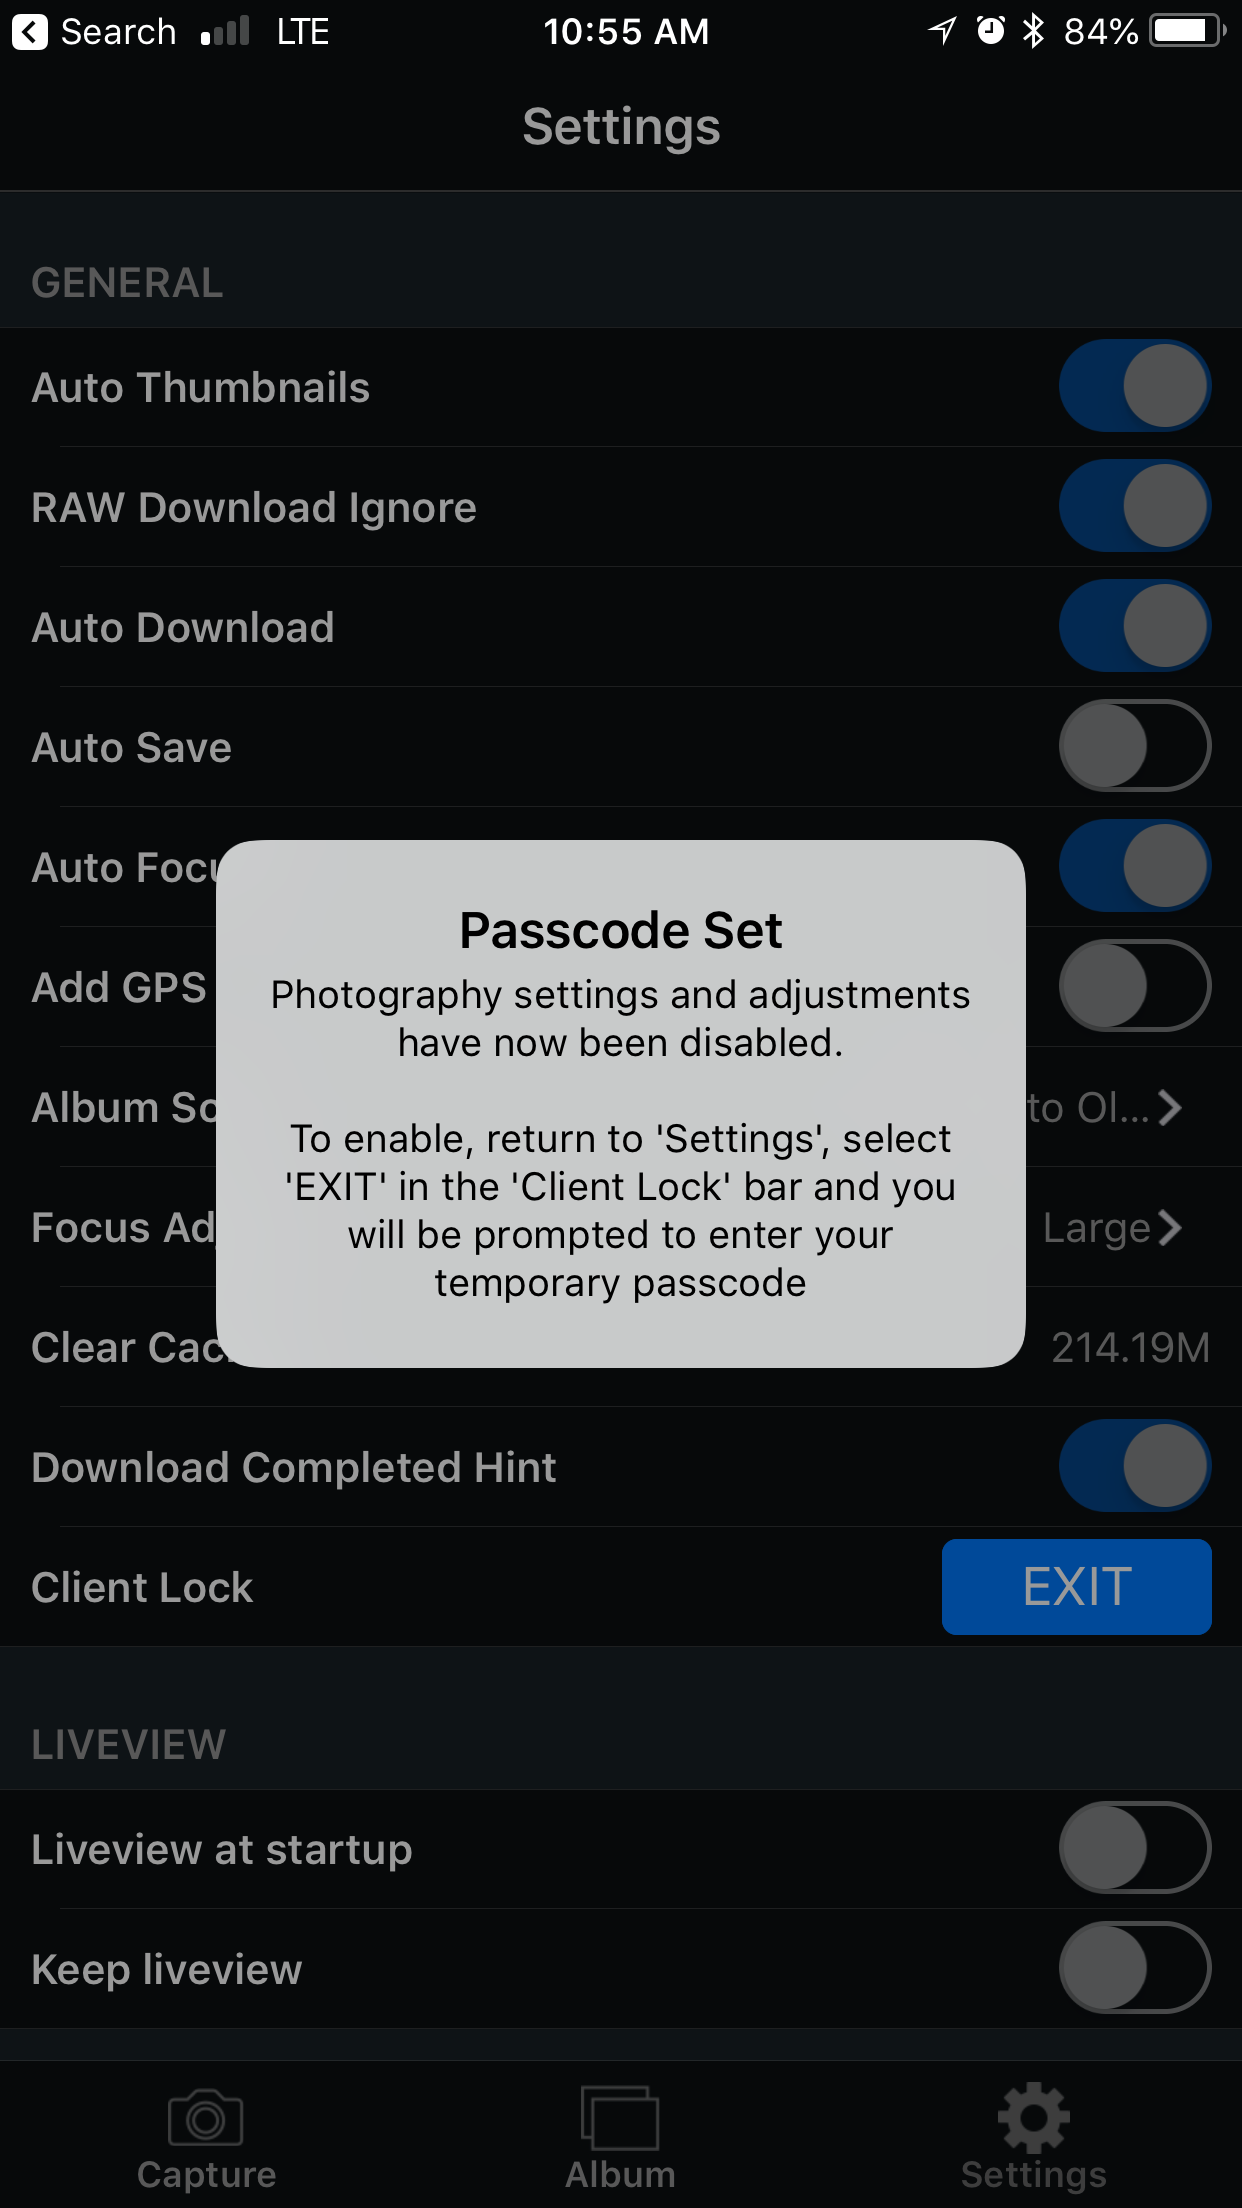Tap the alarm clock status icon

coord(990,31)
